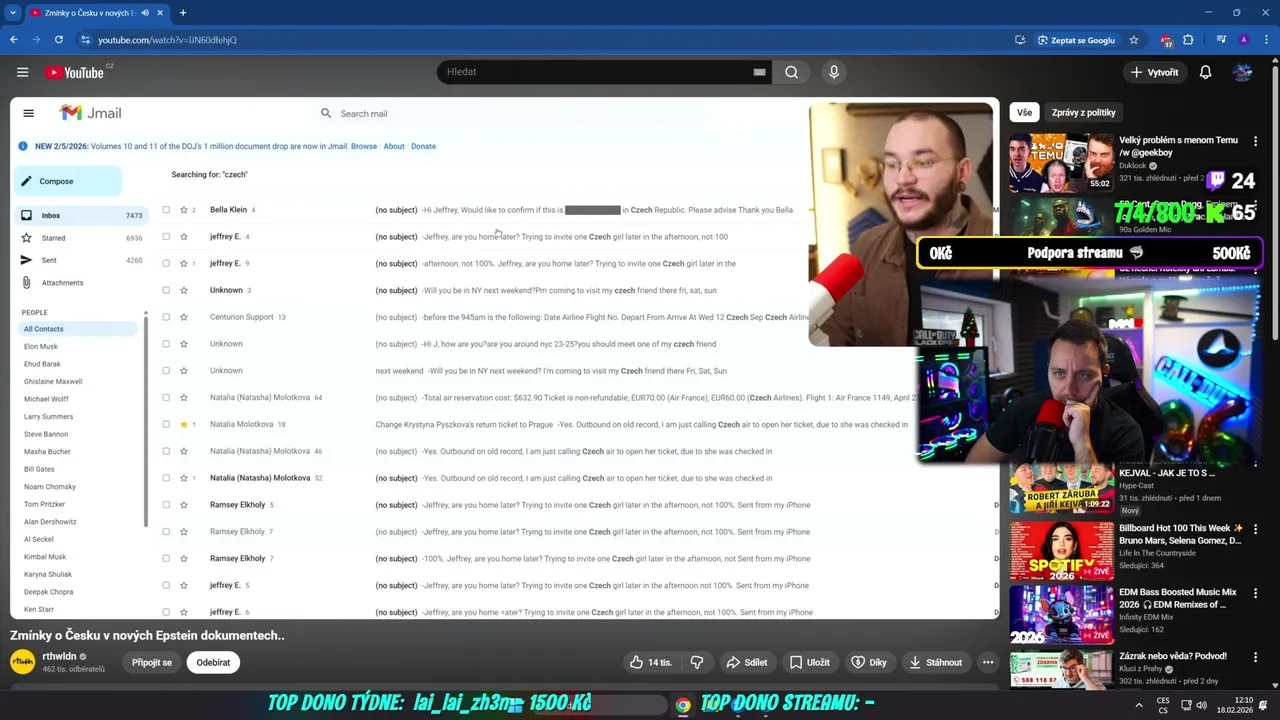Image resolution: width=1280 pixels, height=720 pixels.
Task: Open the on-screen keyboard icon in search box
Action: 759,72
